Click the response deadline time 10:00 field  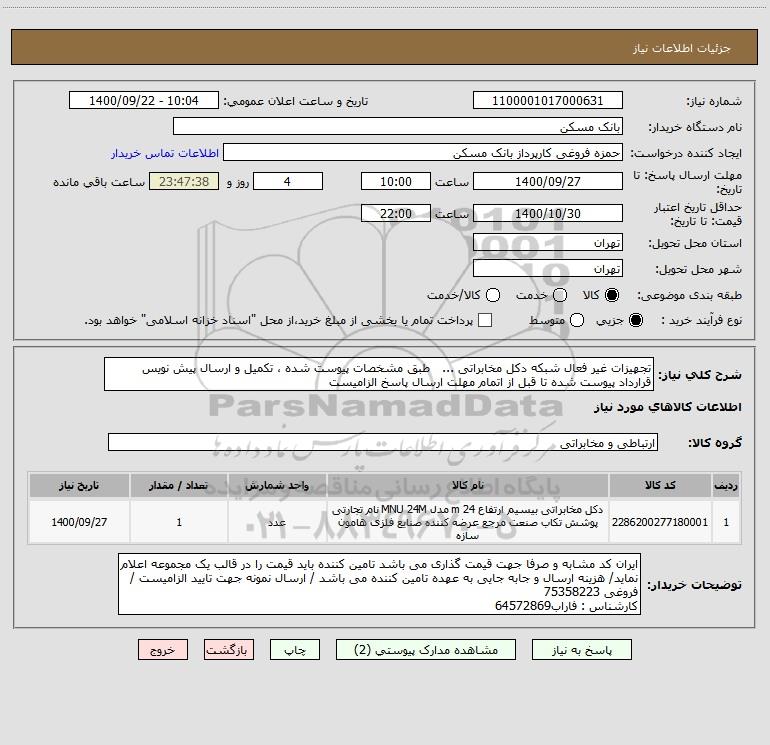pos(396,181)
